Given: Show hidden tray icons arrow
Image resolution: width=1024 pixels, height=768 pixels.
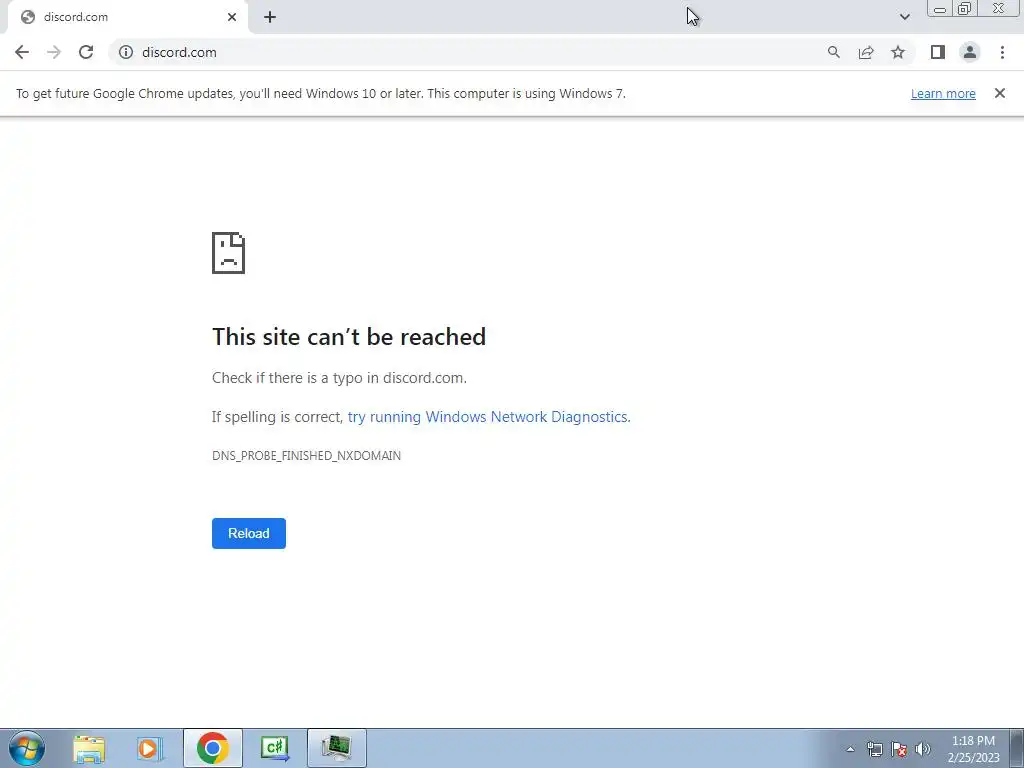Looking at the screenshot, I should pos(850,749).
